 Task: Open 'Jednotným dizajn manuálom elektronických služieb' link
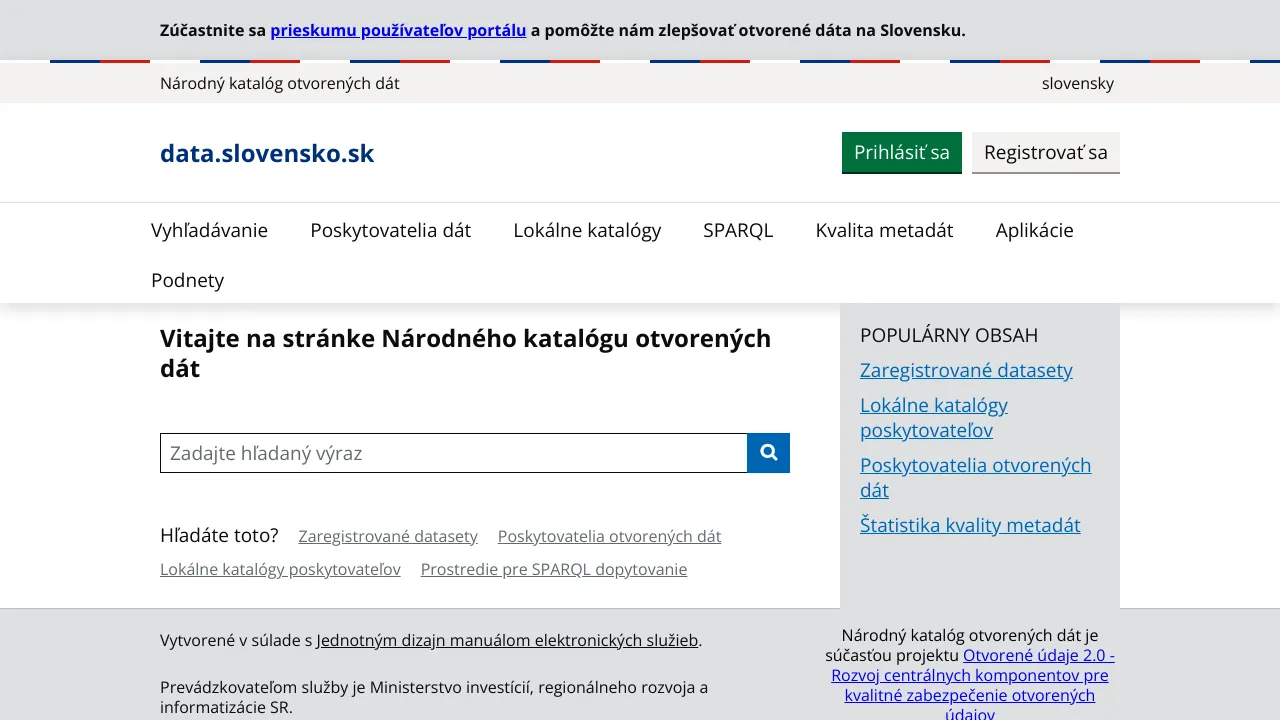[507, 640]
